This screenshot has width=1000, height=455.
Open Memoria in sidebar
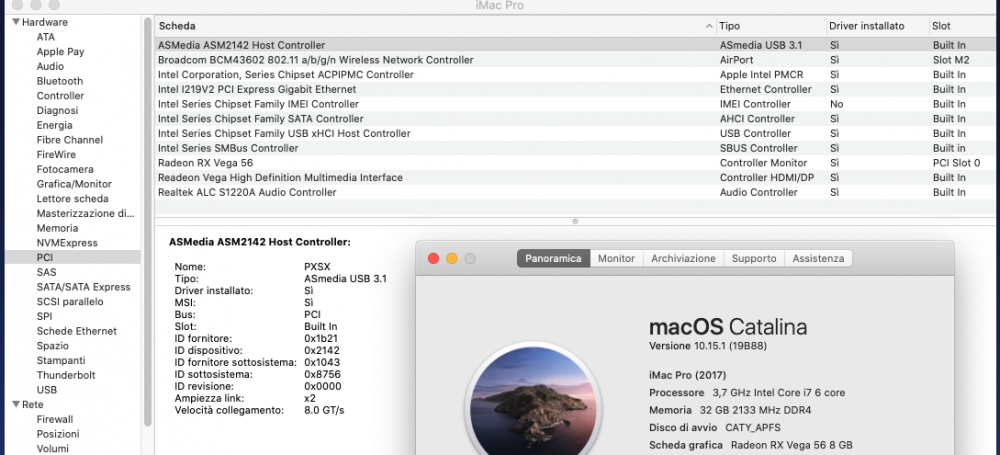pos(57,228)
